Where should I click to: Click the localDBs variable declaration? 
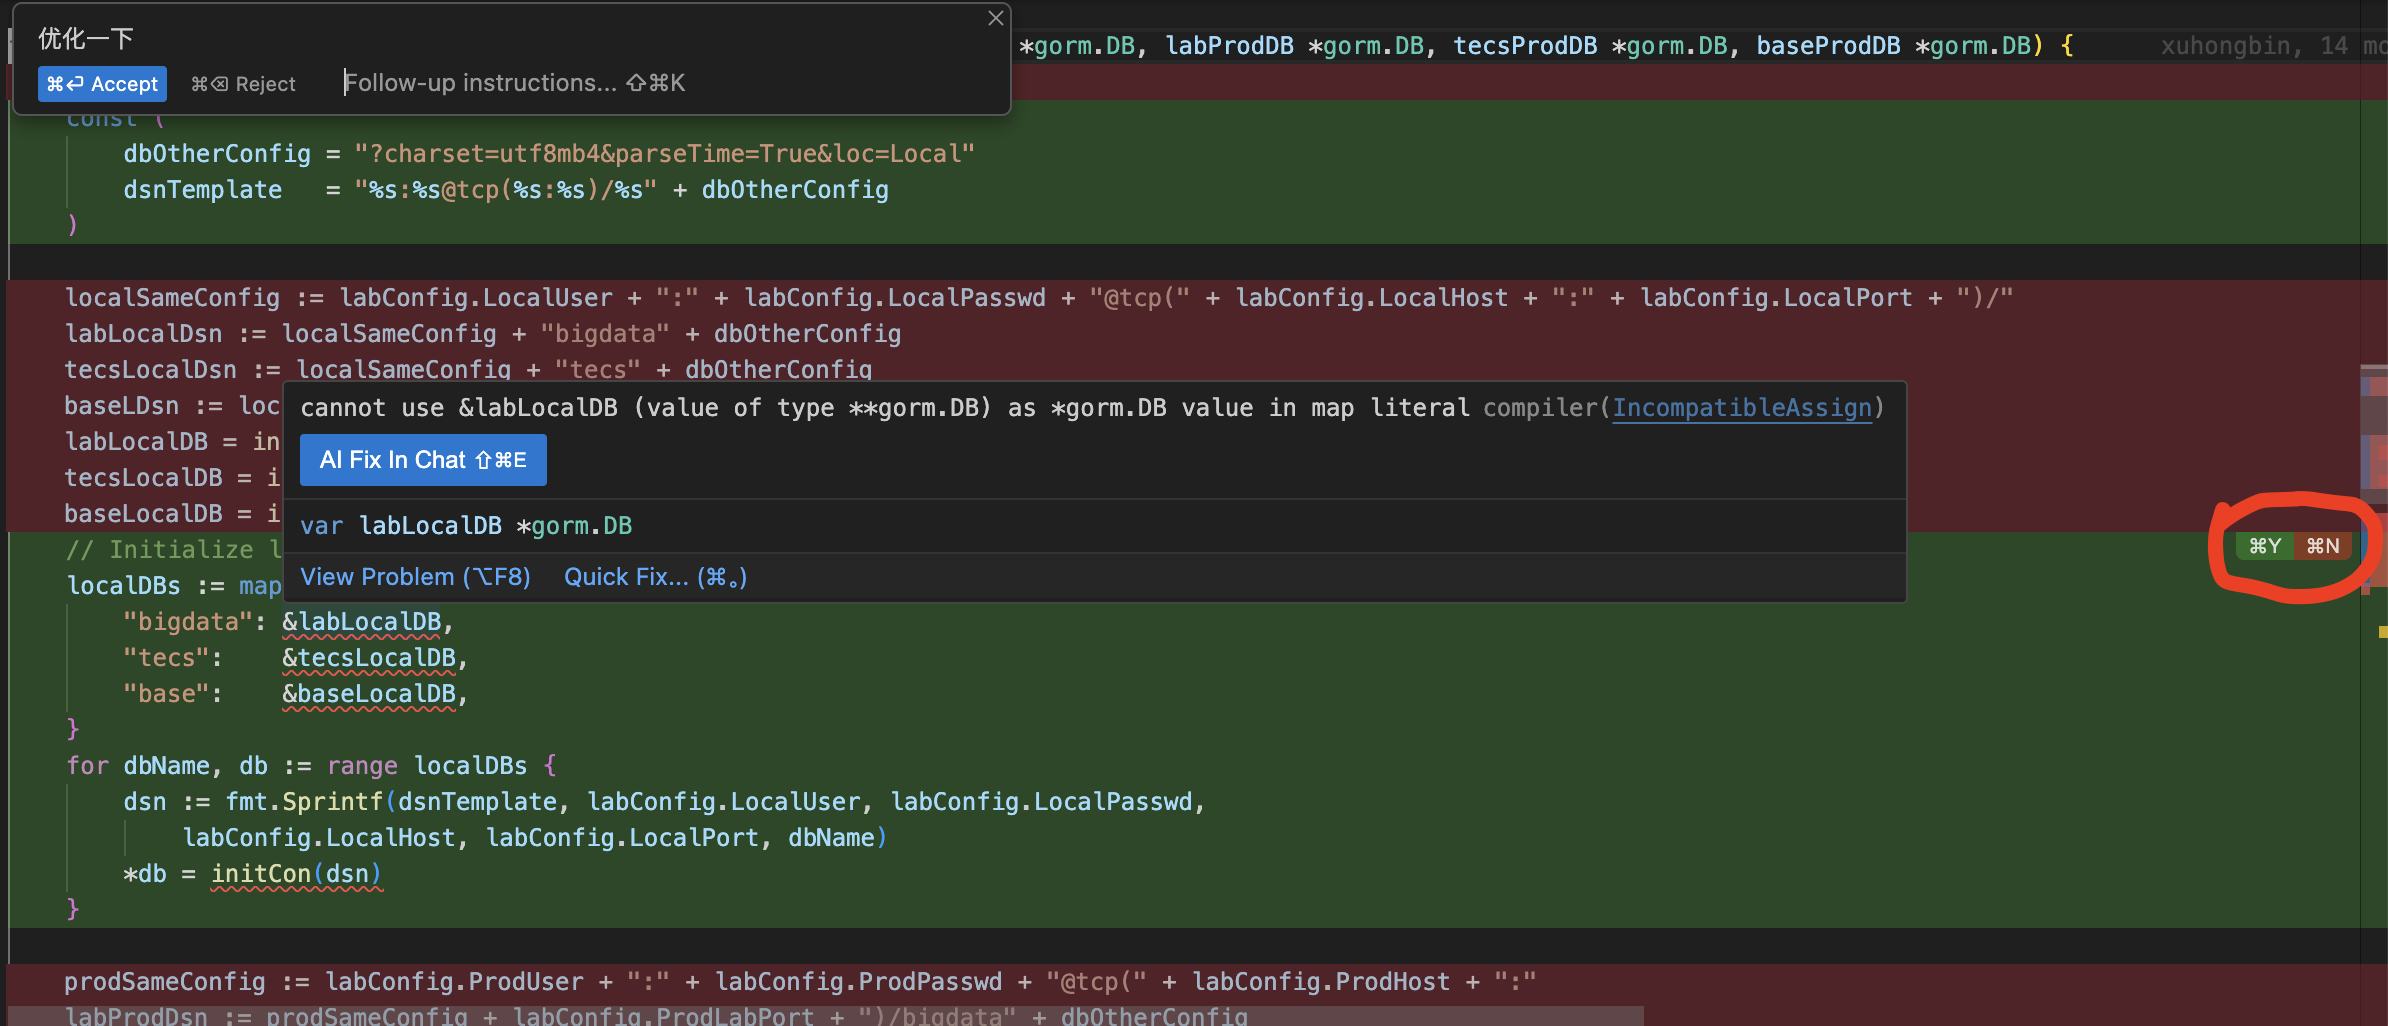coord(123,586)
